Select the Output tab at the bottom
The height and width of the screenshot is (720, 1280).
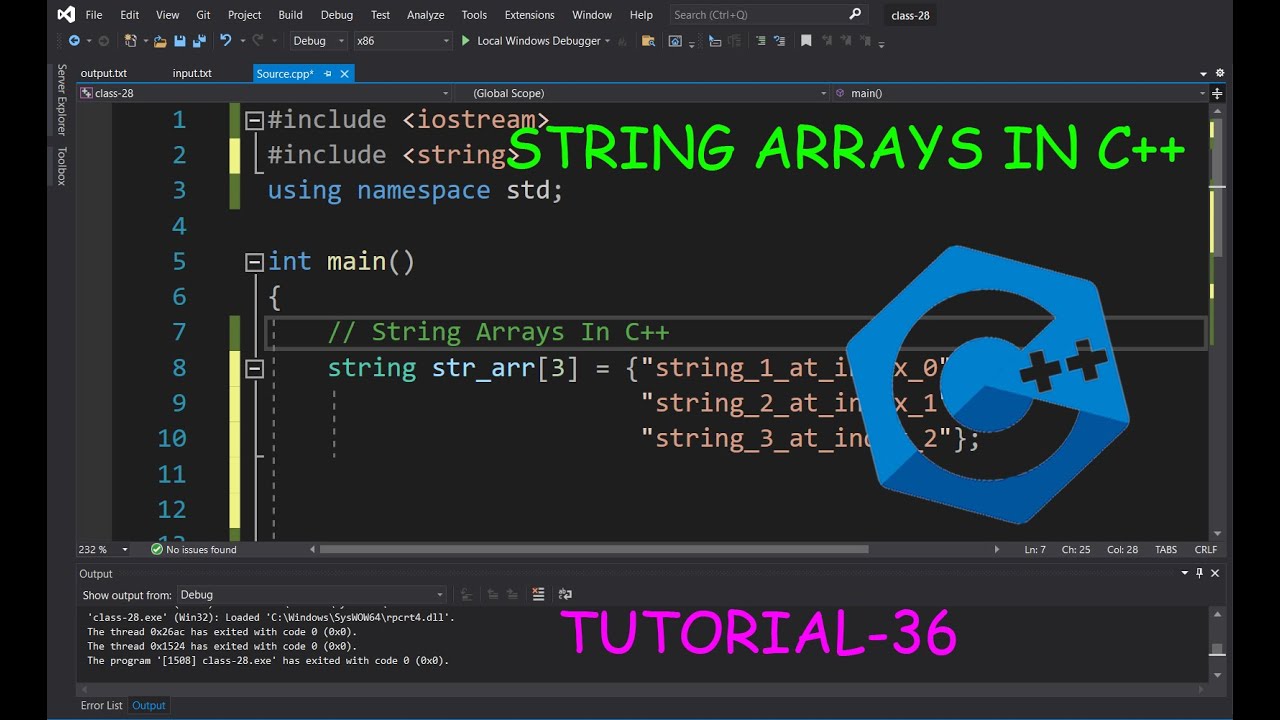point(149,705)
